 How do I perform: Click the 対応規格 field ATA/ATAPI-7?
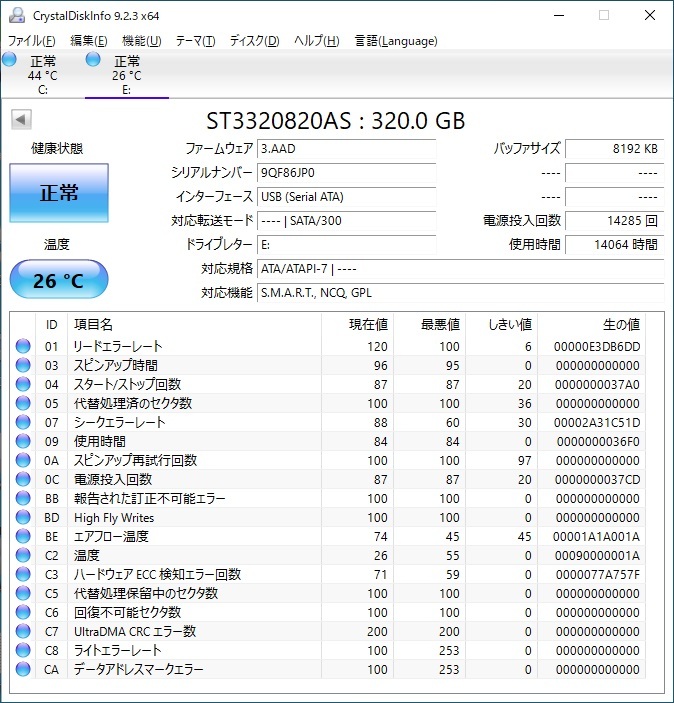point(460,269)
